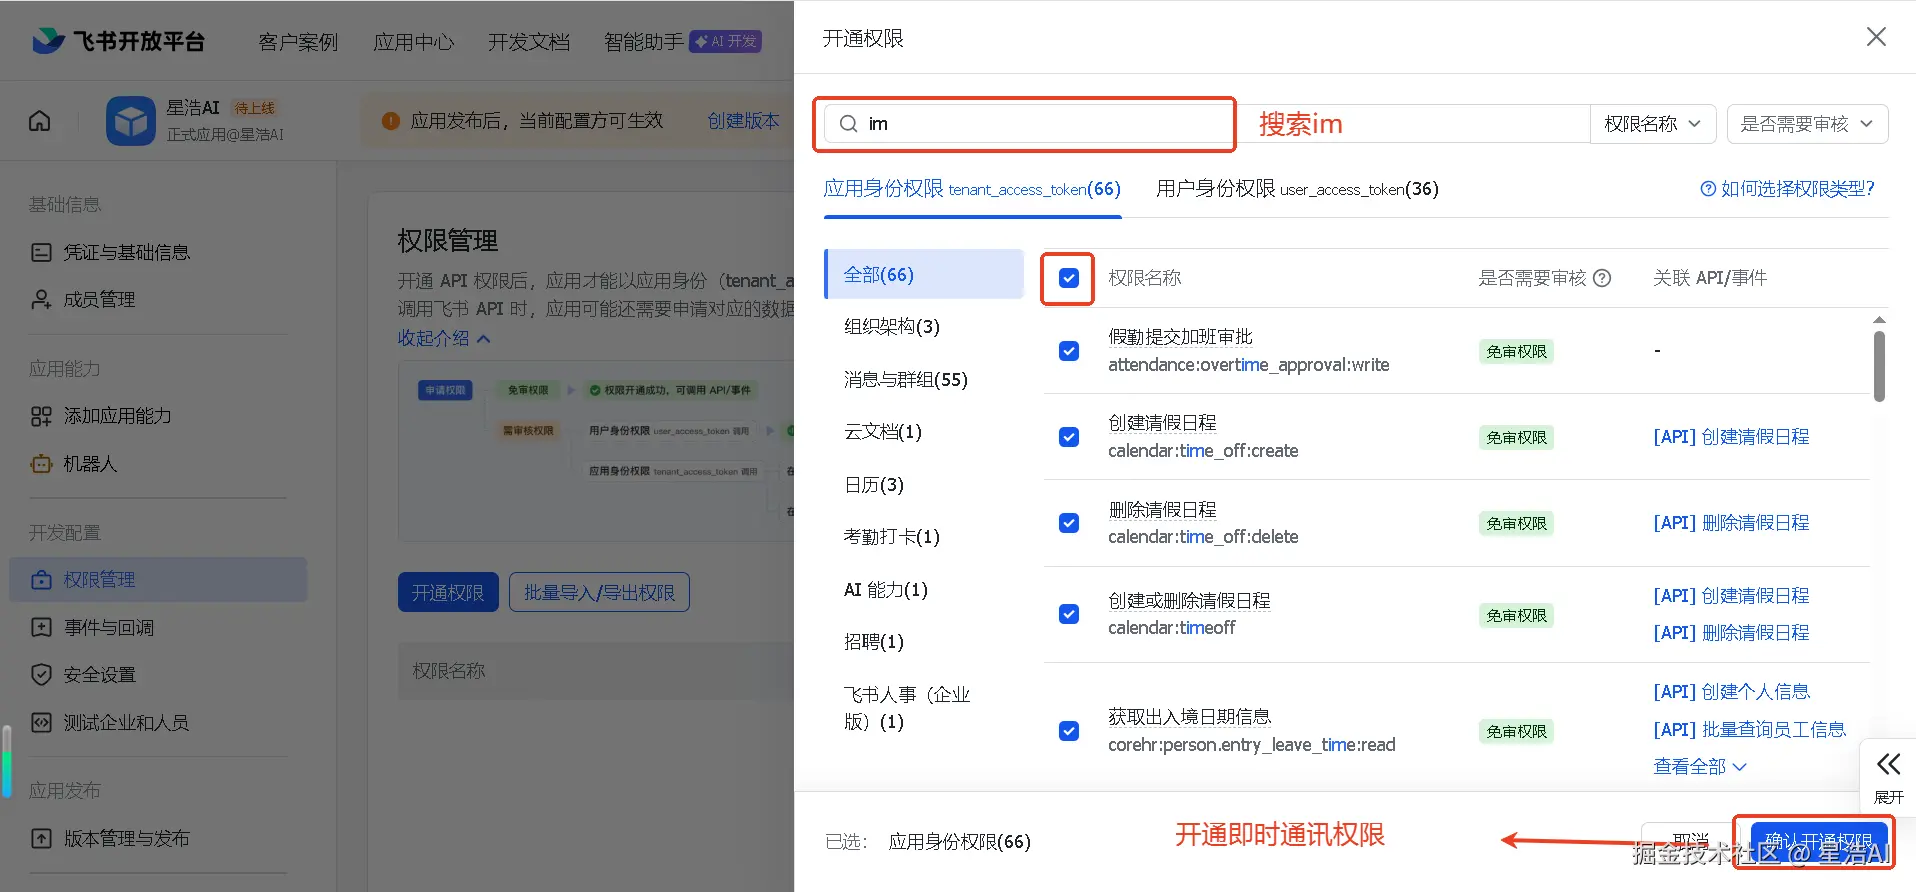The width and height of the screenshot is (1916, 892).
Task: Switch to 用户身份权限 user_access_token tab
Action: click(x=1297, y=189)
